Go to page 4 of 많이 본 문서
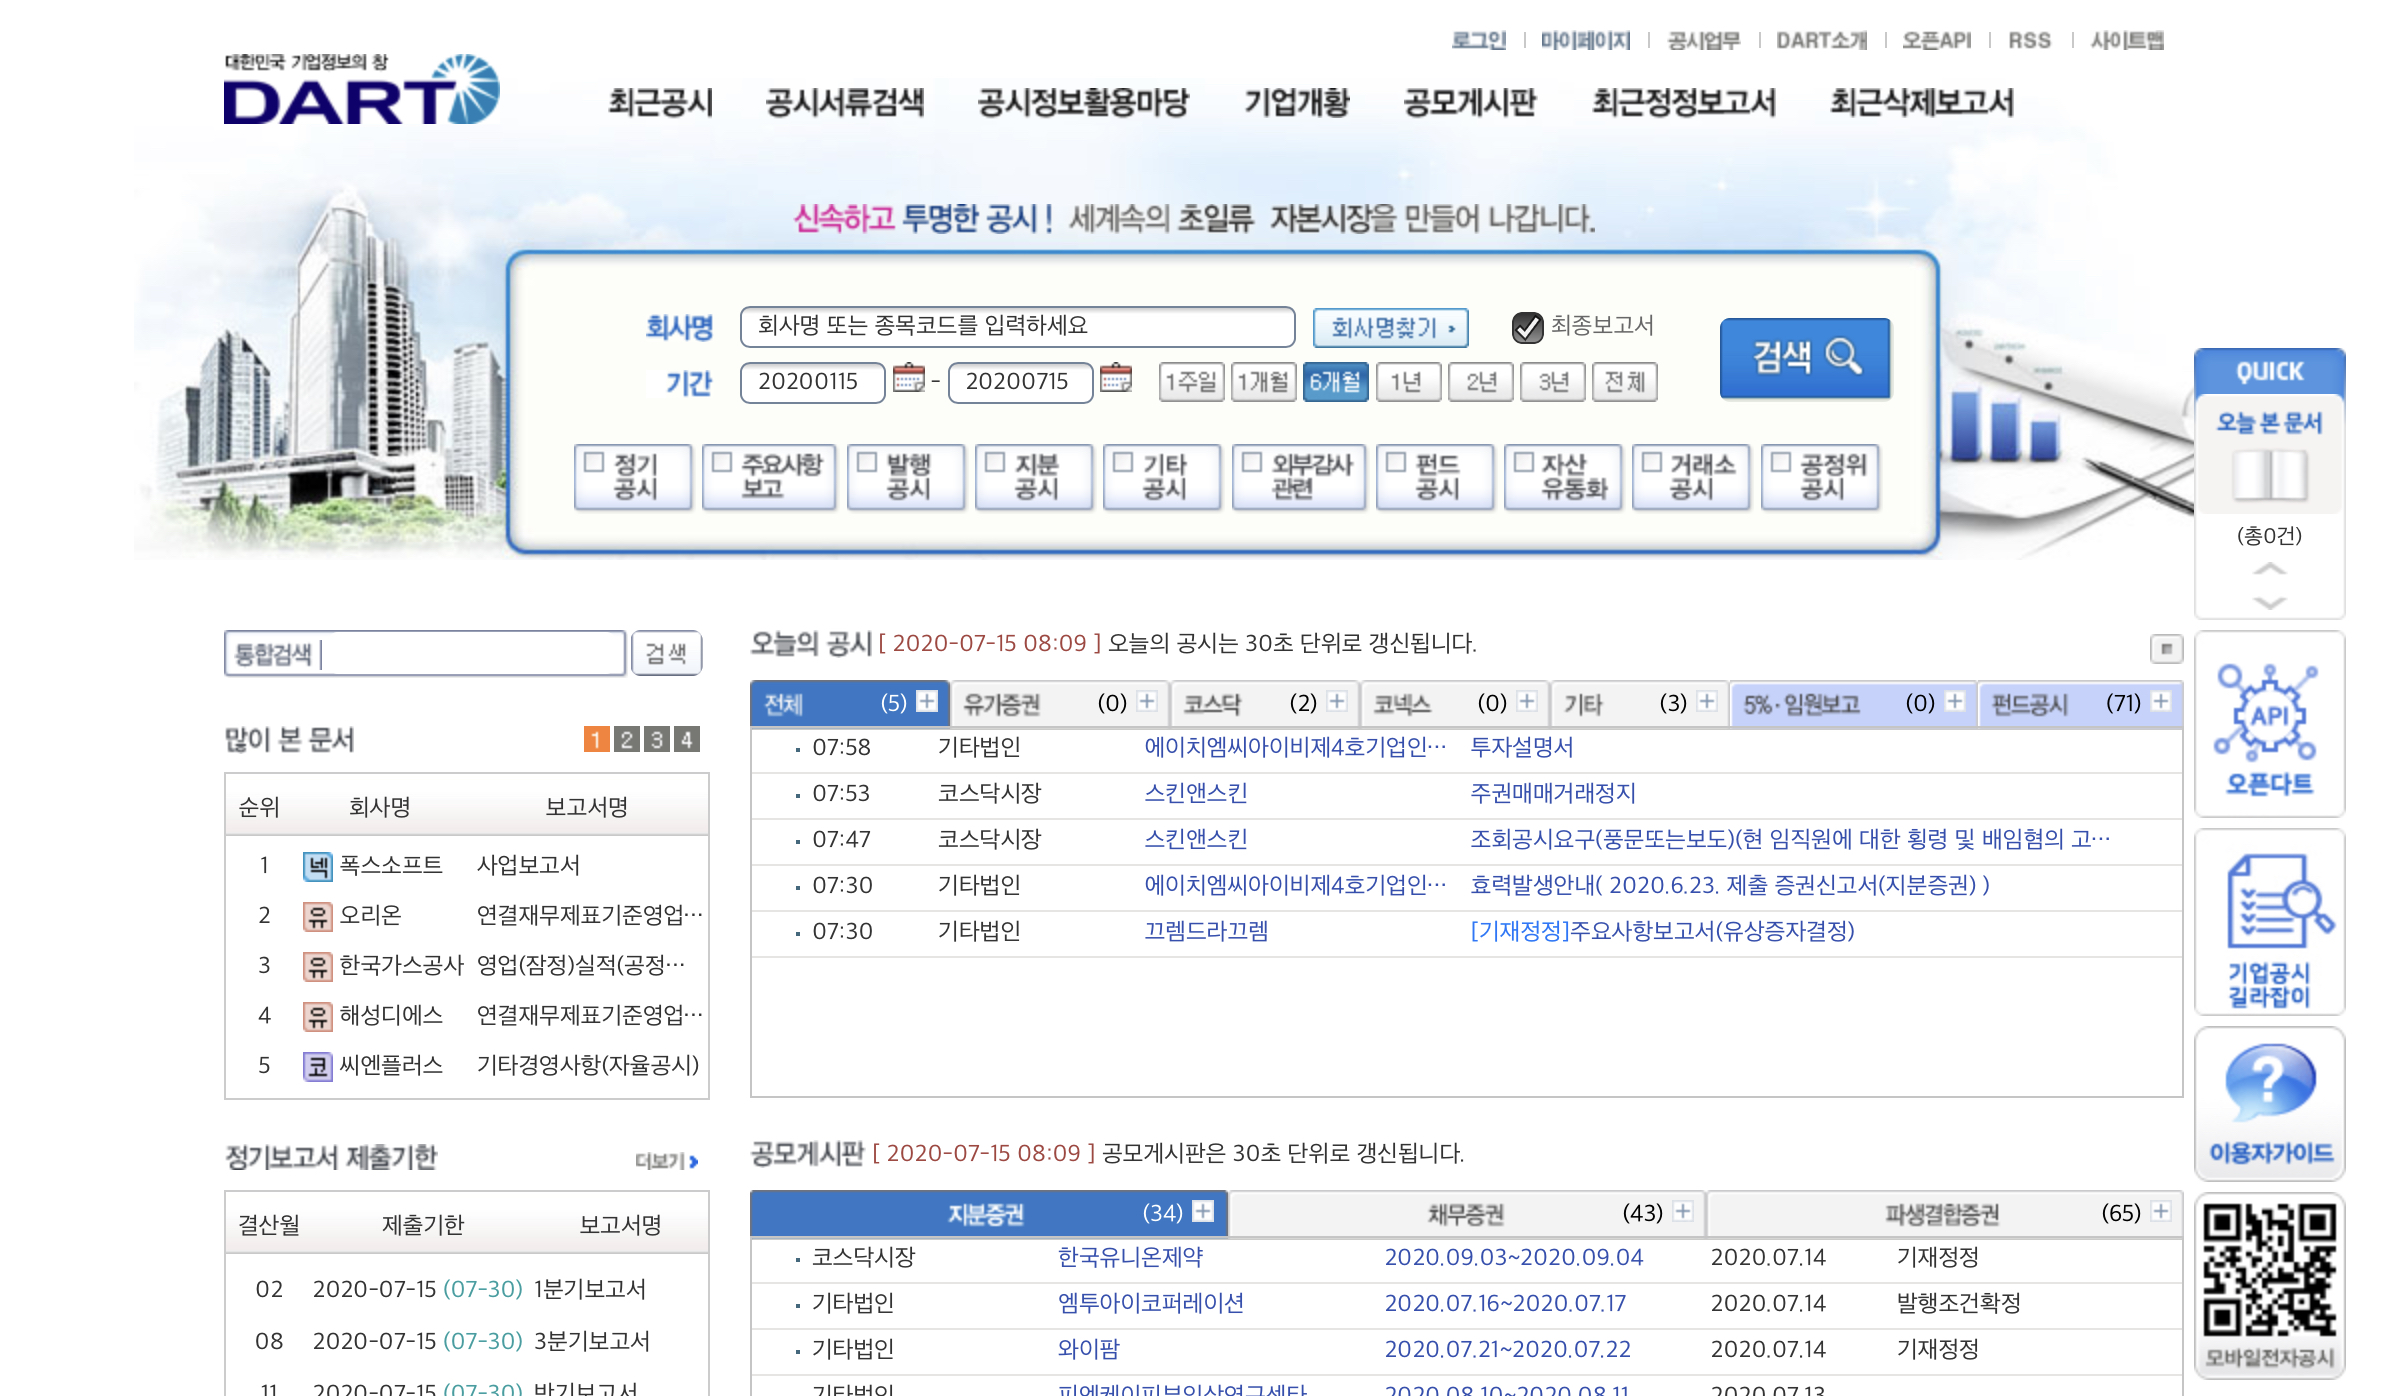 coord(686,739)
